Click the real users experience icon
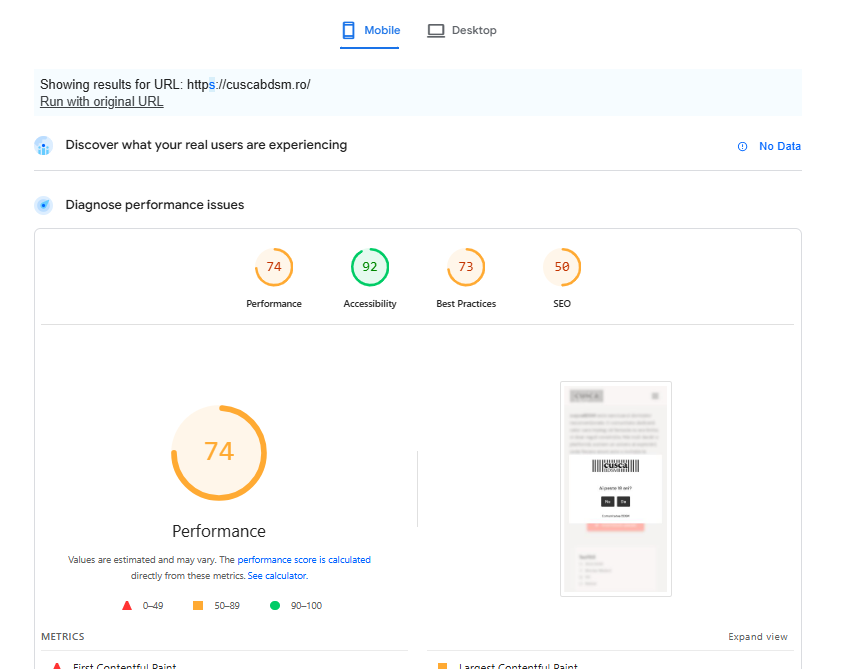The image size is (845, 669). [x=43, y=146]
